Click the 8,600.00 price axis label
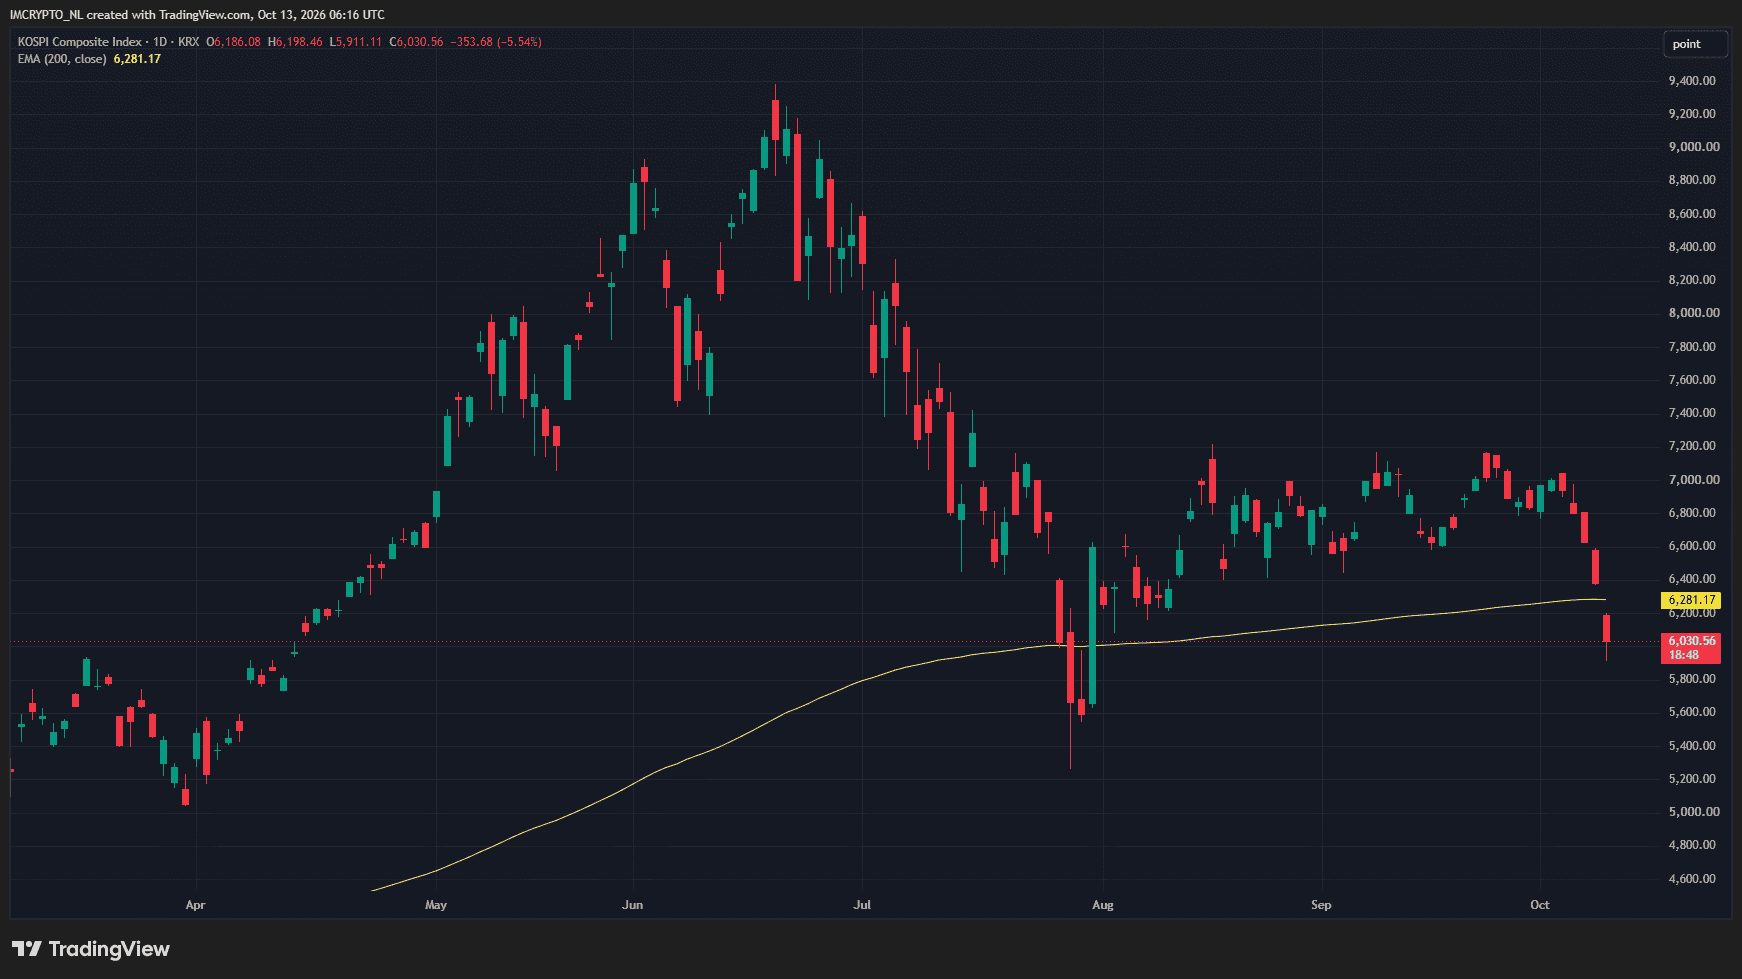The height and width of the screenshot is (979, 1742). click(1692, 214)
